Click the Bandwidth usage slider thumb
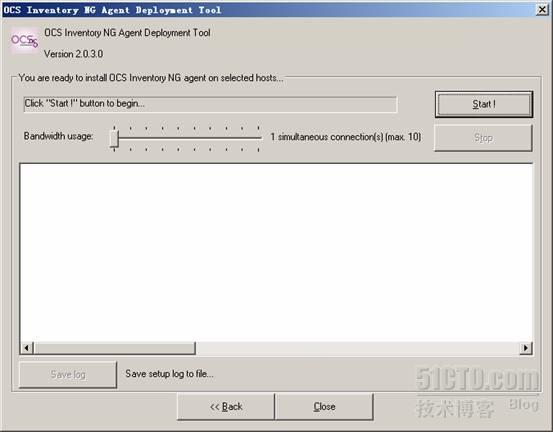Image resolution: width=553 pixels, height=432 pixels. (x=114, y=138)
